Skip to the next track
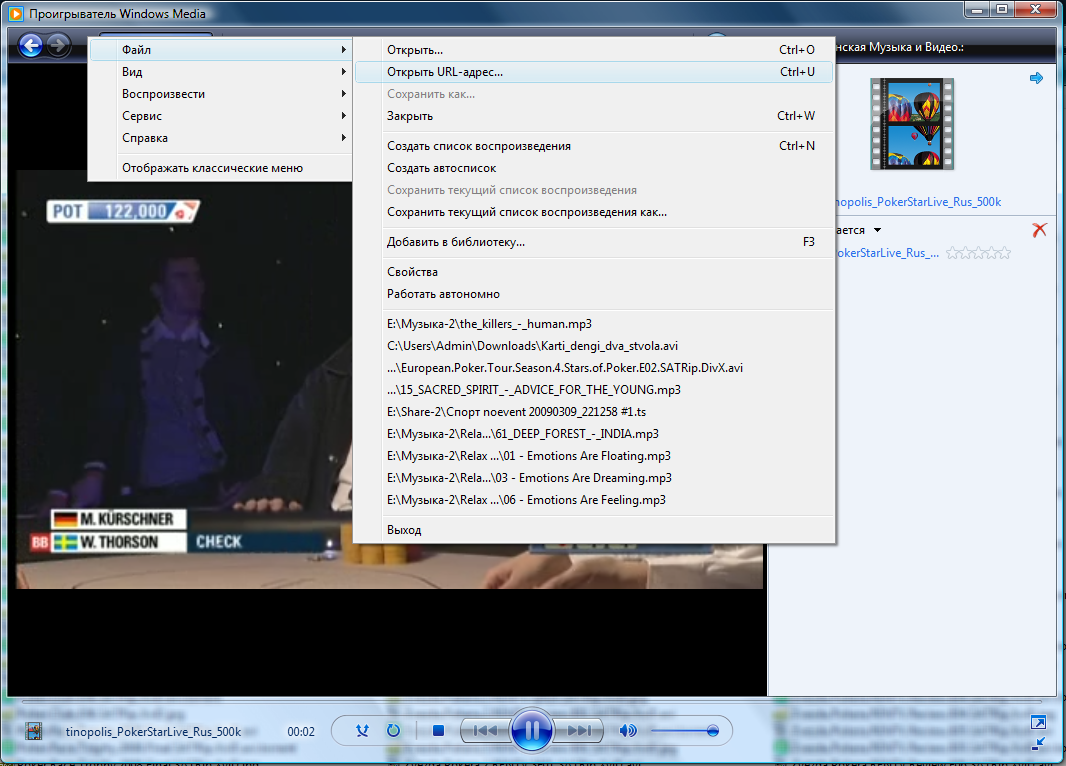The height and width of the screenshot is (766, 1066). coord(579,731)
